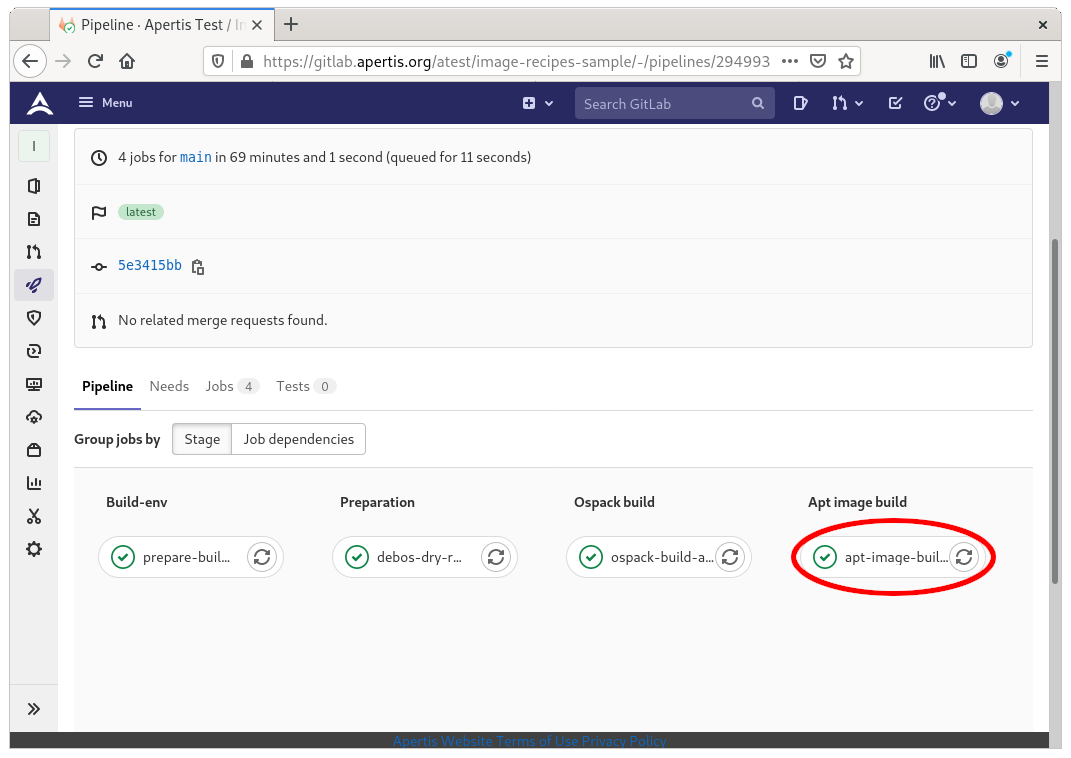Image resolution: width=1071 pixels, height=758 pixels.
Task: Copy the commit SHA to clipboard
Action: (x=198, y=266)
